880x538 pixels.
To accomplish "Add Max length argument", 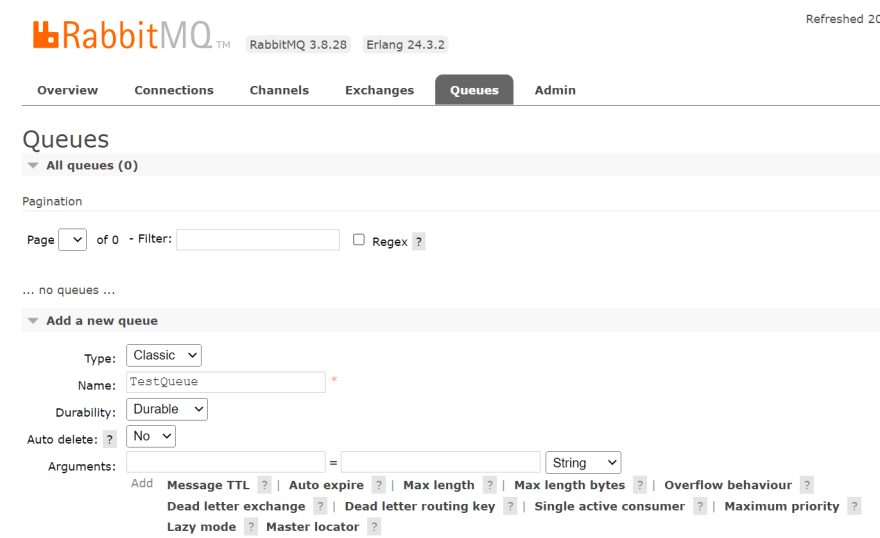I will tap(439, 485).
